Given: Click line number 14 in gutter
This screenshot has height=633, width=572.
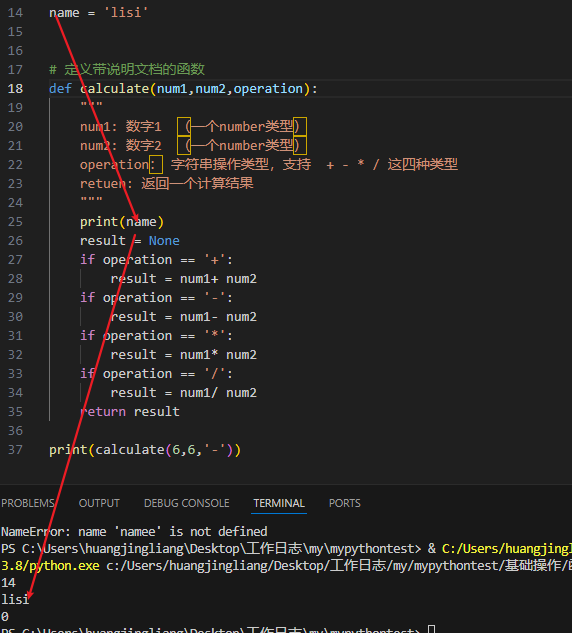Looking at the screenshot, I should [15, 13].
